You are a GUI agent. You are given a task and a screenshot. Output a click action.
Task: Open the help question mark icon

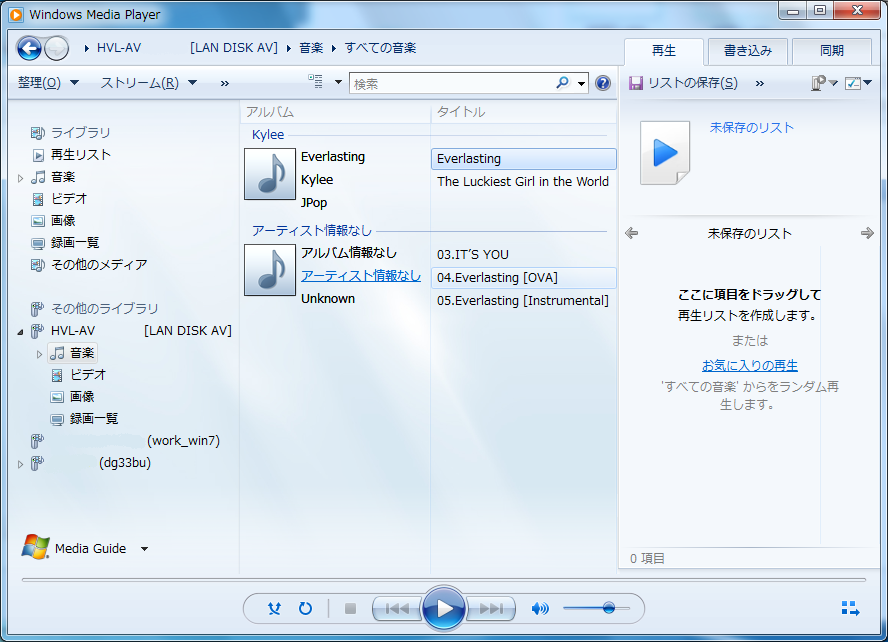click(x=603, y=83)
